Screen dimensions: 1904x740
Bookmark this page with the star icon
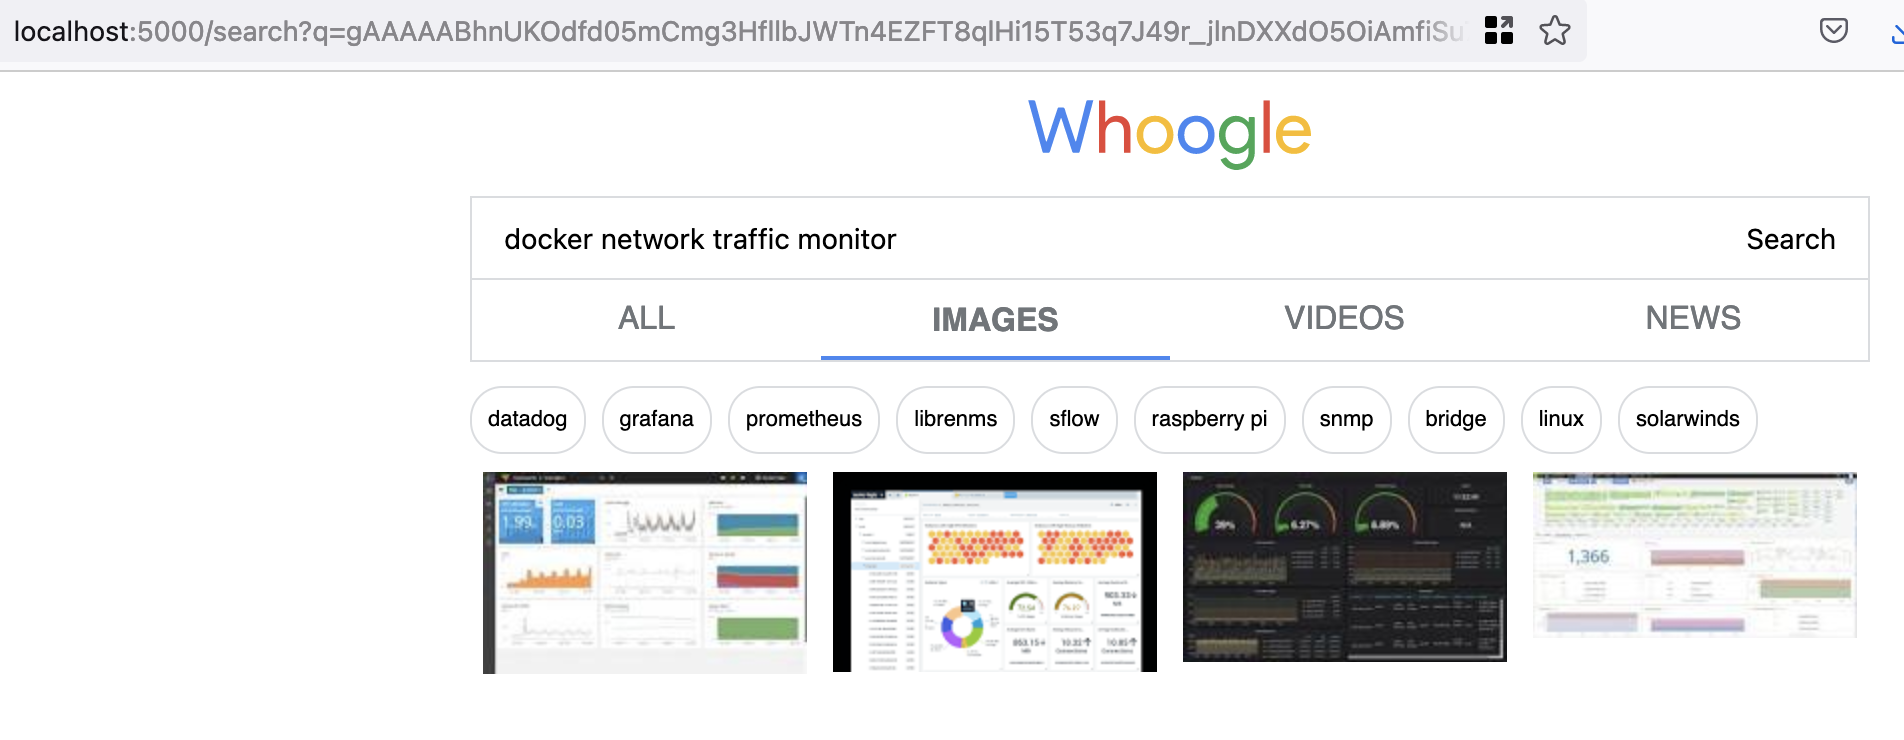tap(1555, 31)
